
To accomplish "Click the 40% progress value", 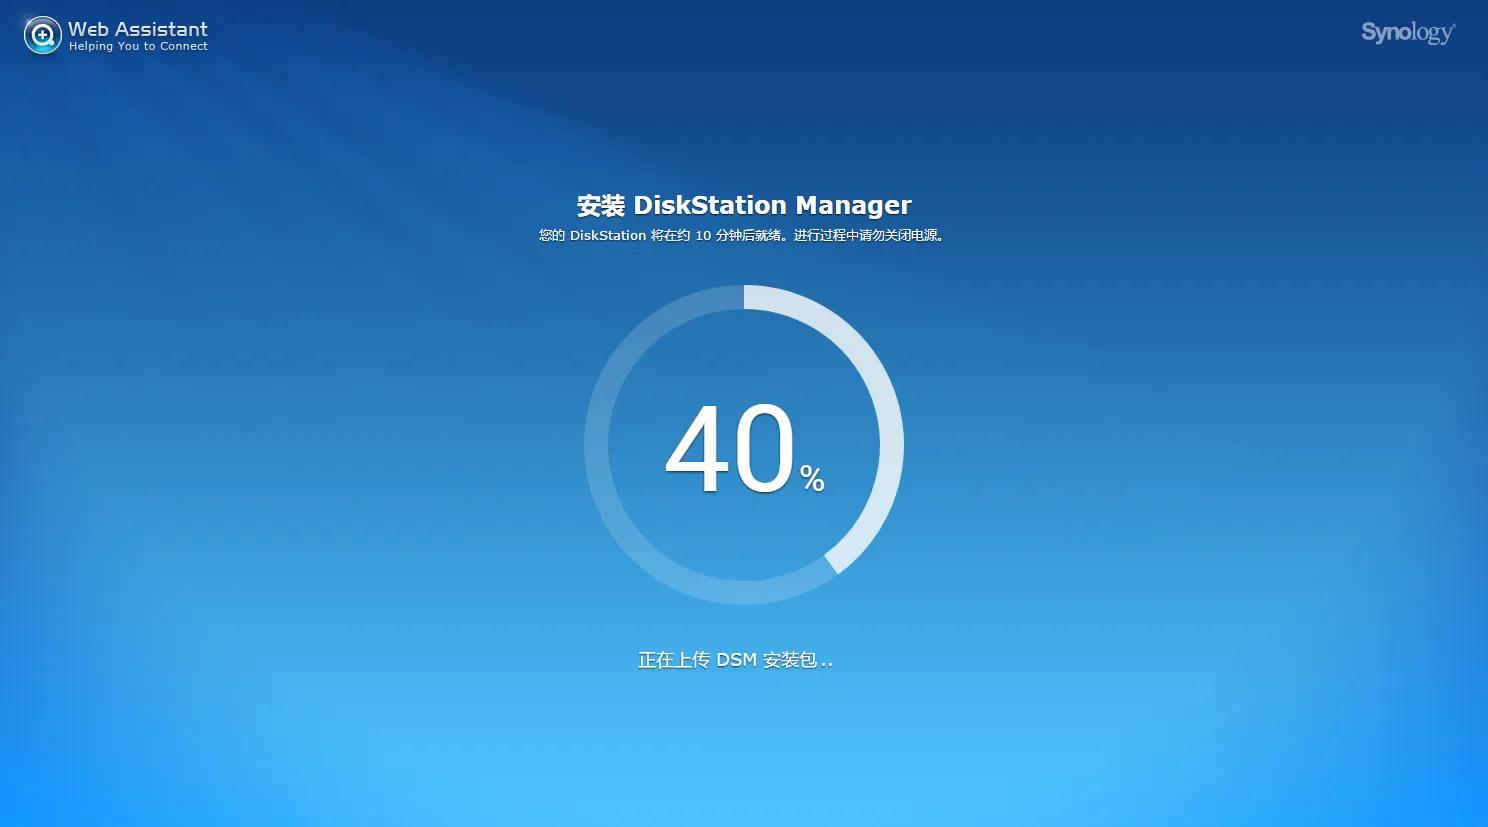I will [745, 449].
